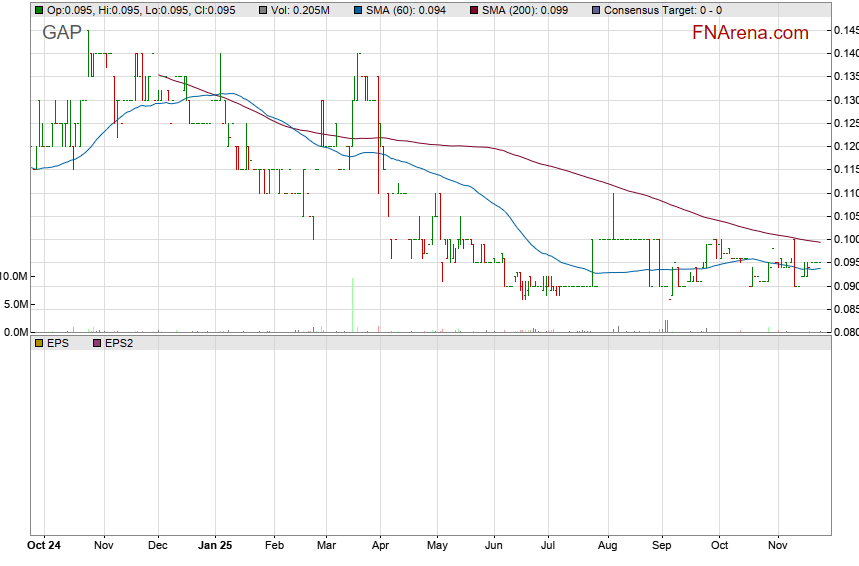Image resolution: width=859 pixels, height=566 pixels.
Task: Click the Oct 24 label on the time axis
Action: [45, 547]
